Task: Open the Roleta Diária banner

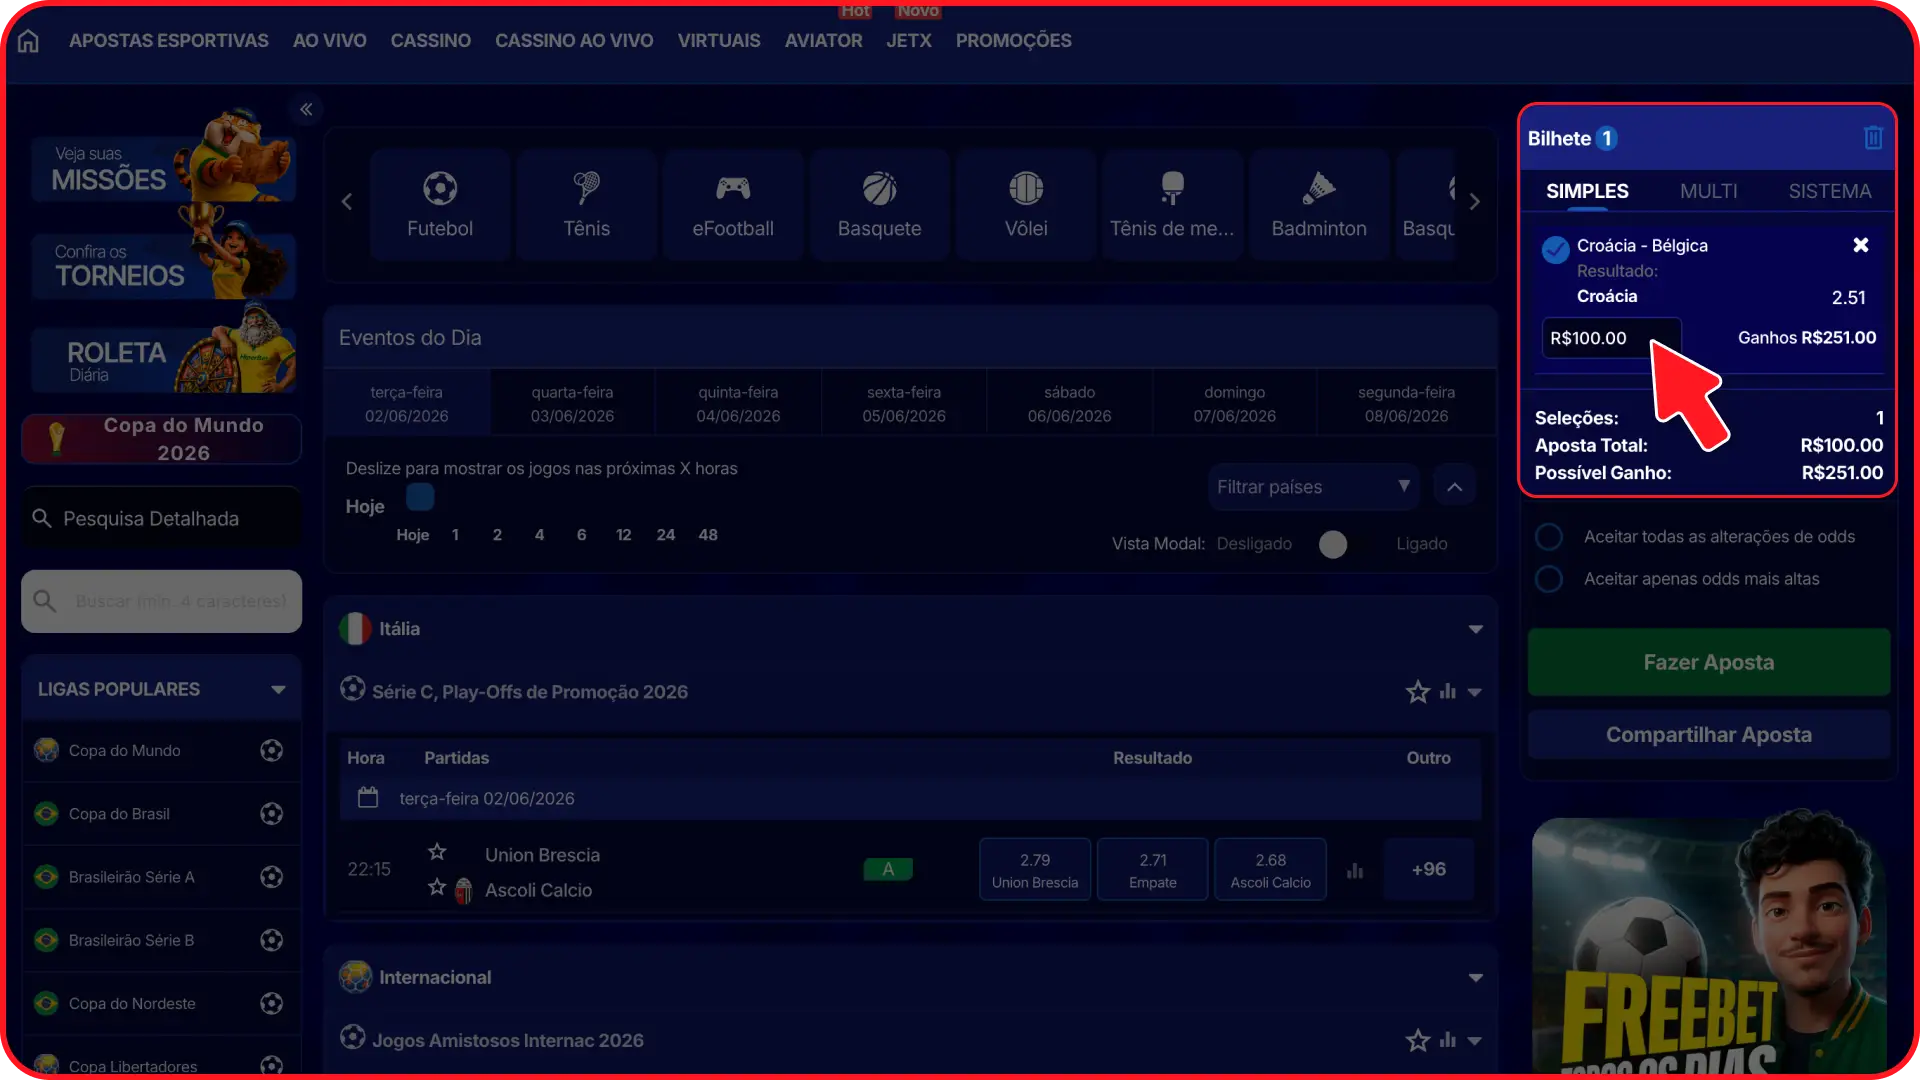Action: (x=163, y=360)
